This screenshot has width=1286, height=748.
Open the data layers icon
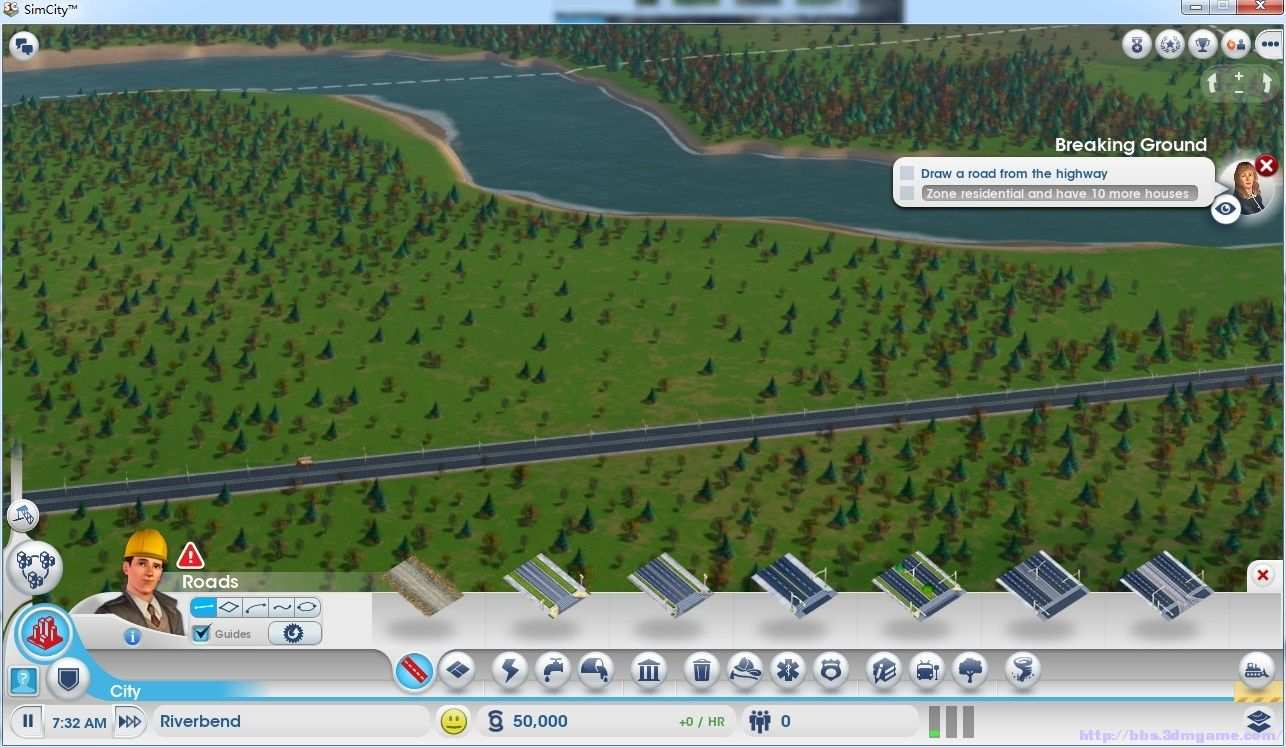point(1259,719)
